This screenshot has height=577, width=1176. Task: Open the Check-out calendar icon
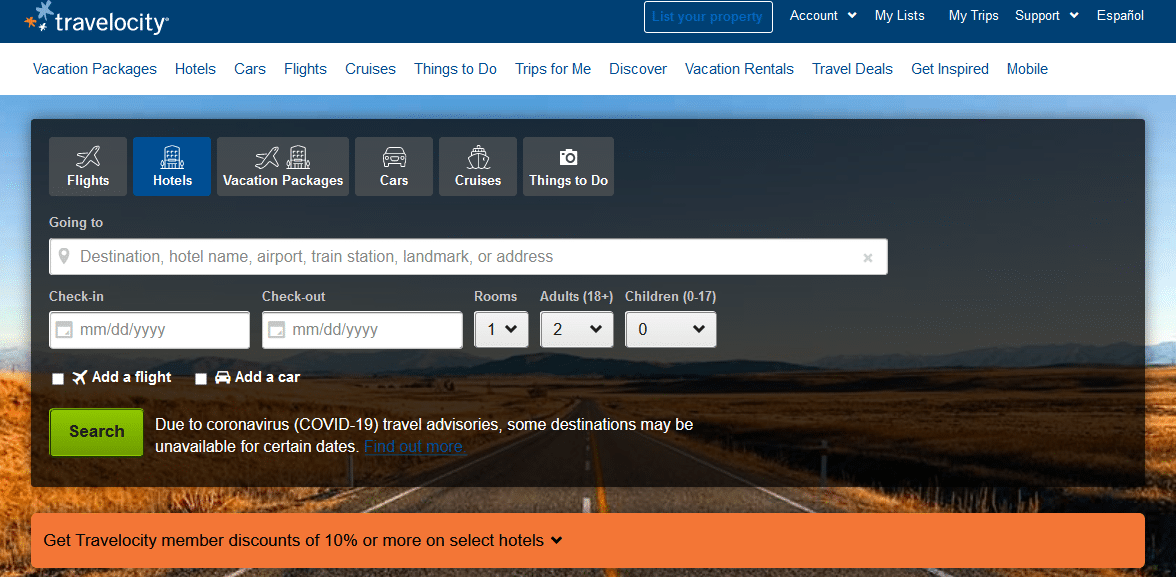277,330
